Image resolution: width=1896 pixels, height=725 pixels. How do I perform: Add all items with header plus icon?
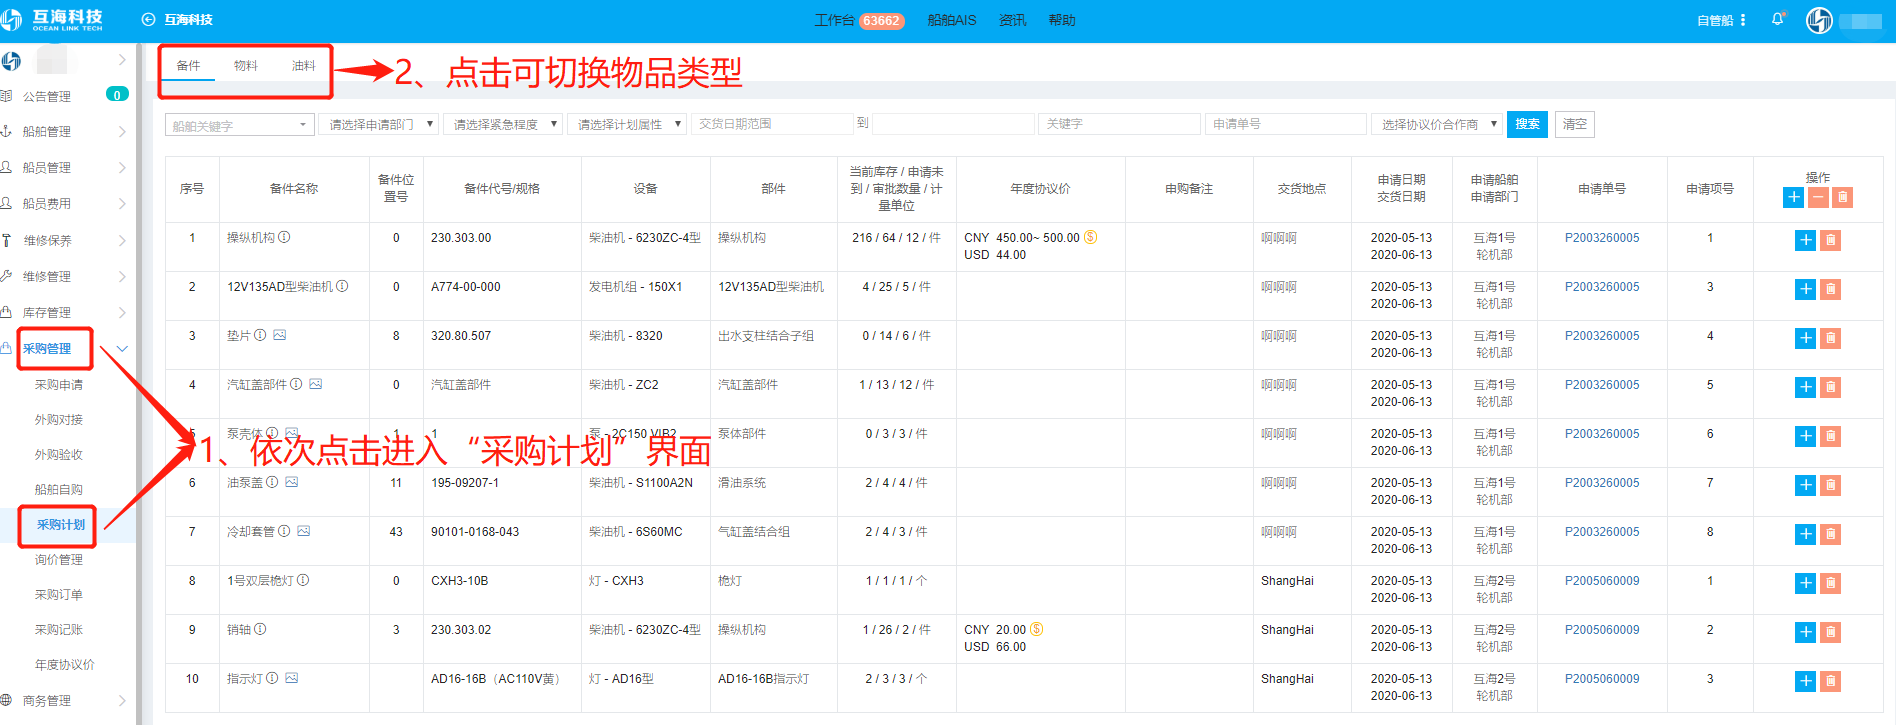click(1793, 197)
